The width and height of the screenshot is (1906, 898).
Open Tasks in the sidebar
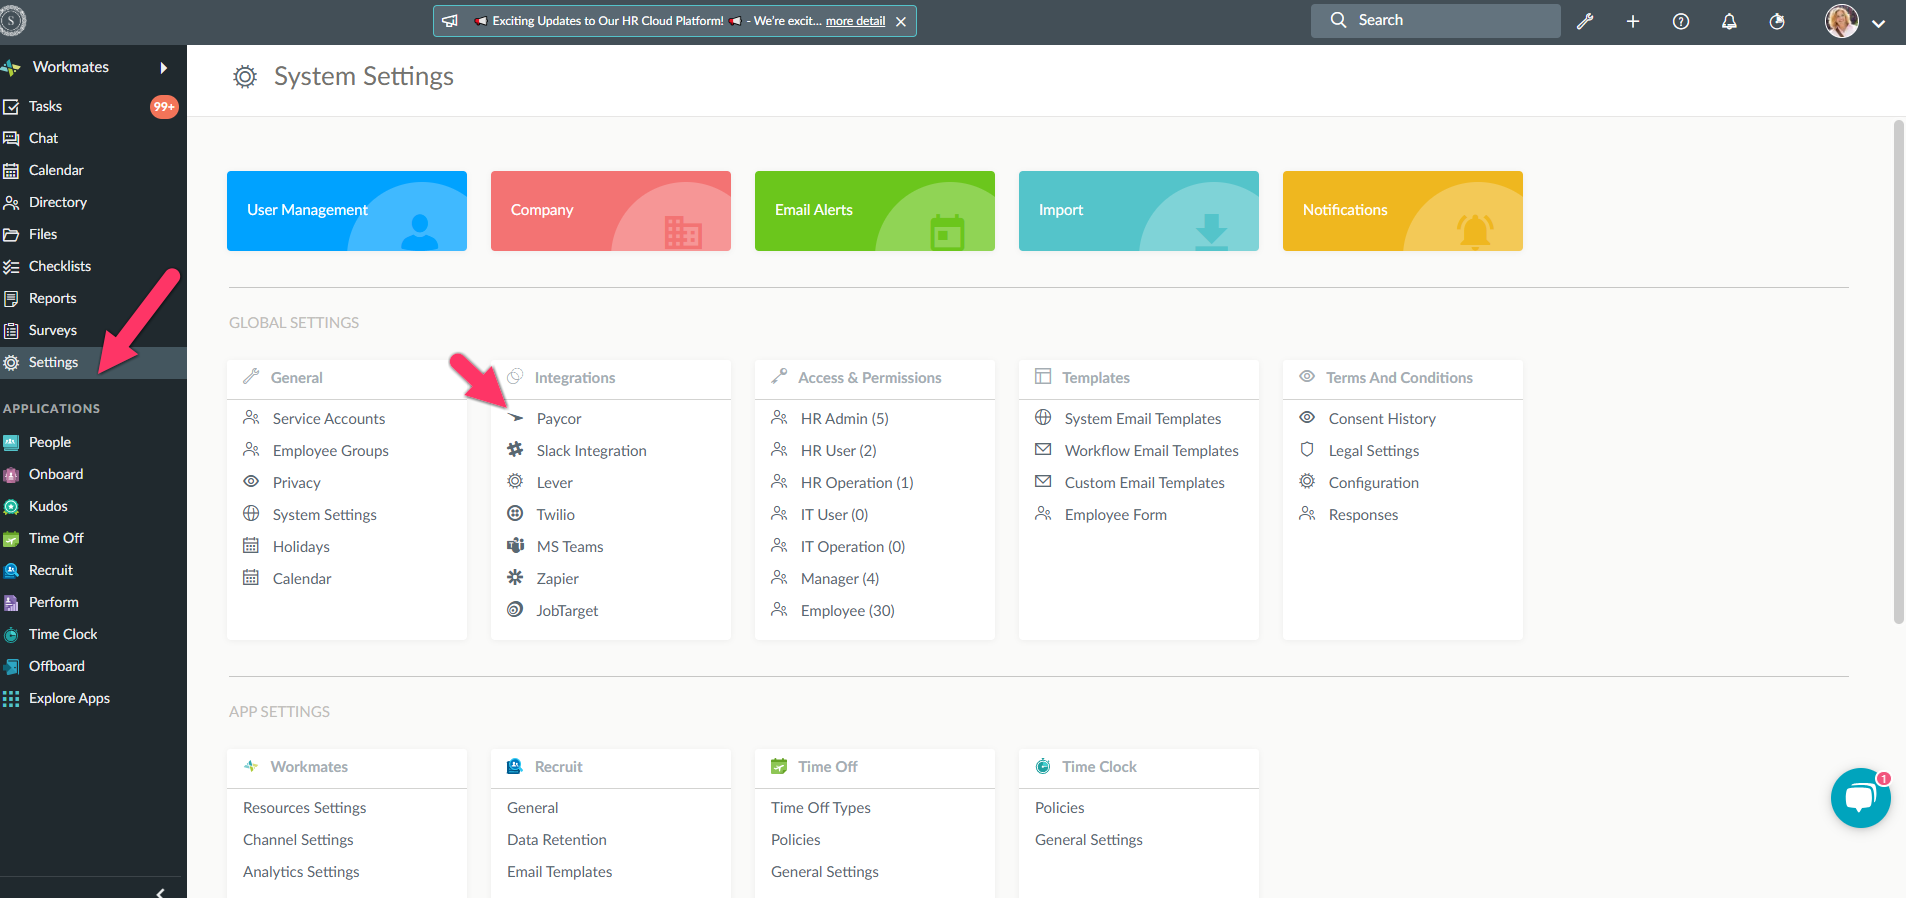[x=45, y=106]
